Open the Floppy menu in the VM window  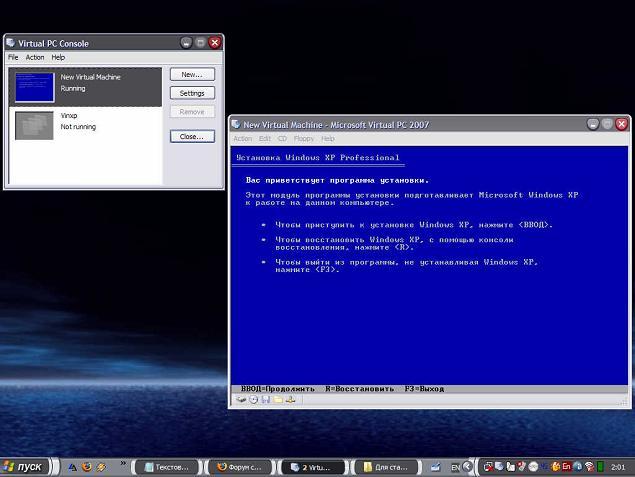pyautogui.click(x=304, y=138)
